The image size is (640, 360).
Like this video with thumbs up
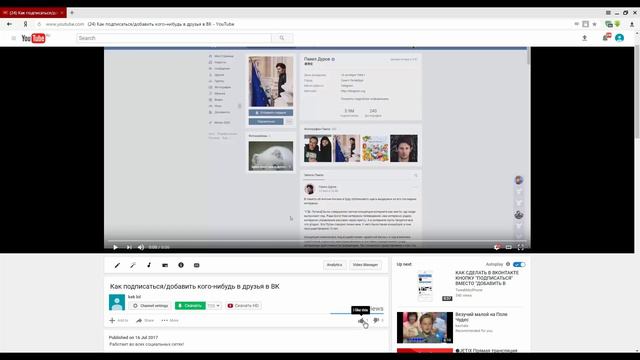pos(362,321)
